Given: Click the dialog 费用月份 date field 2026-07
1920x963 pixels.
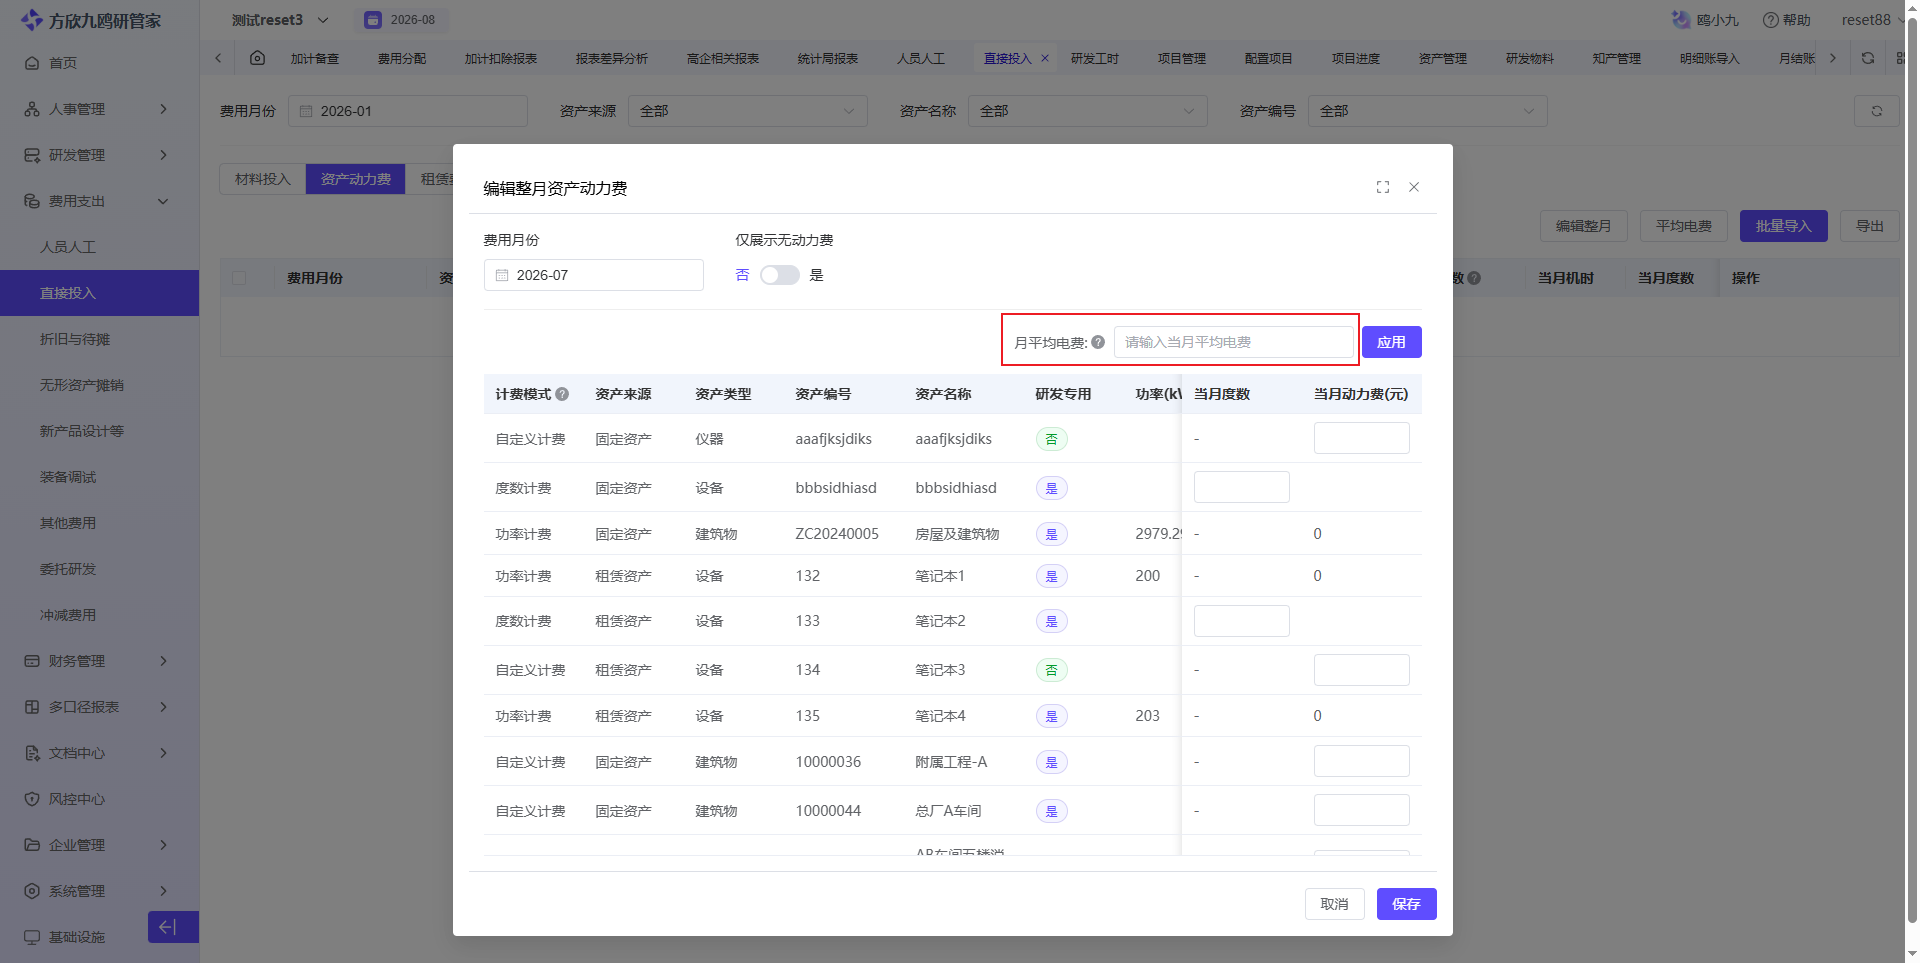Looking at the screenshot, I should click(x=594, y=275).
